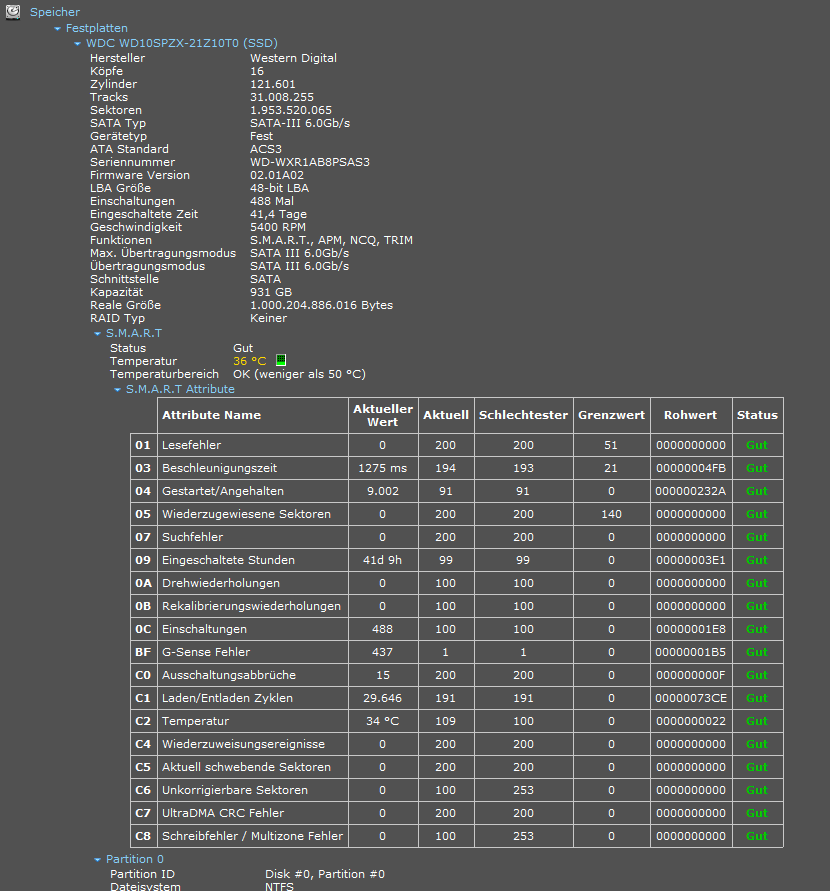Screen dimensions: 830x891
Task: Click the 34 °C table value
Action: (382, 722)
